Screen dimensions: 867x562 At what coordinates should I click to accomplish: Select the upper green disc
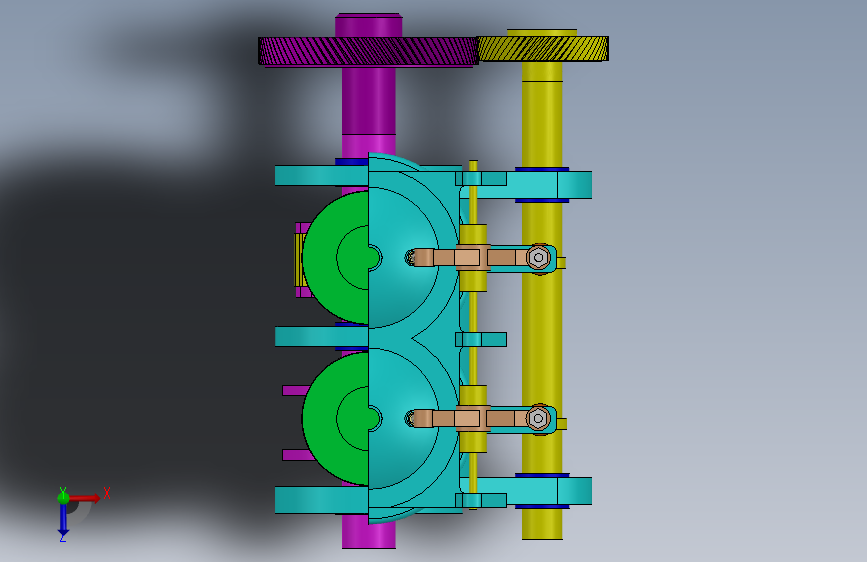pos(336,257)
